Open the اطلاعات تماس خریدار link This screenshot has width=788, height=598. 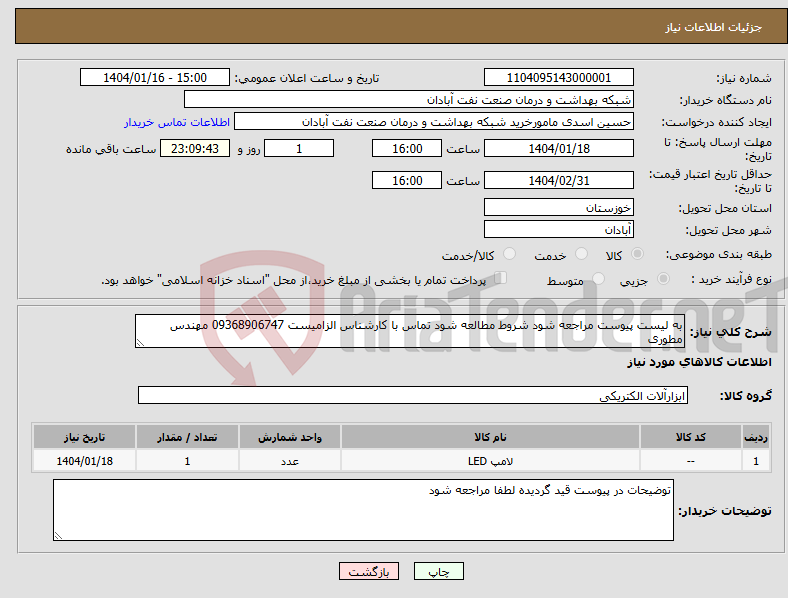click(x=177, y=122)
